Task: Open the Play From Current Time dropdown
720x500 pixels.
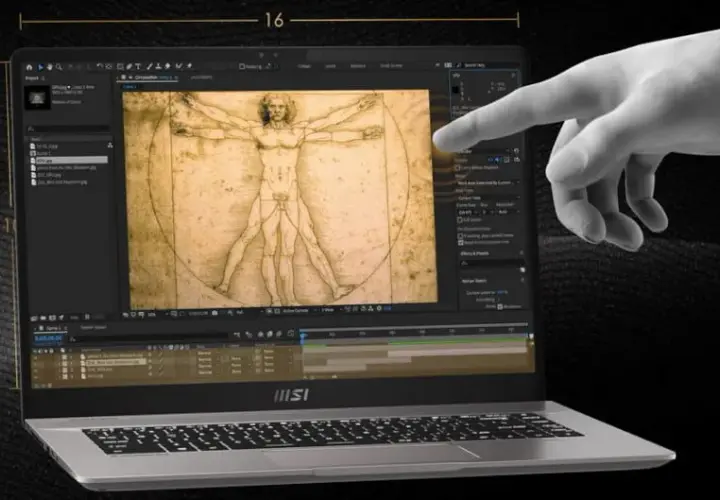Action: pos(488,198)
